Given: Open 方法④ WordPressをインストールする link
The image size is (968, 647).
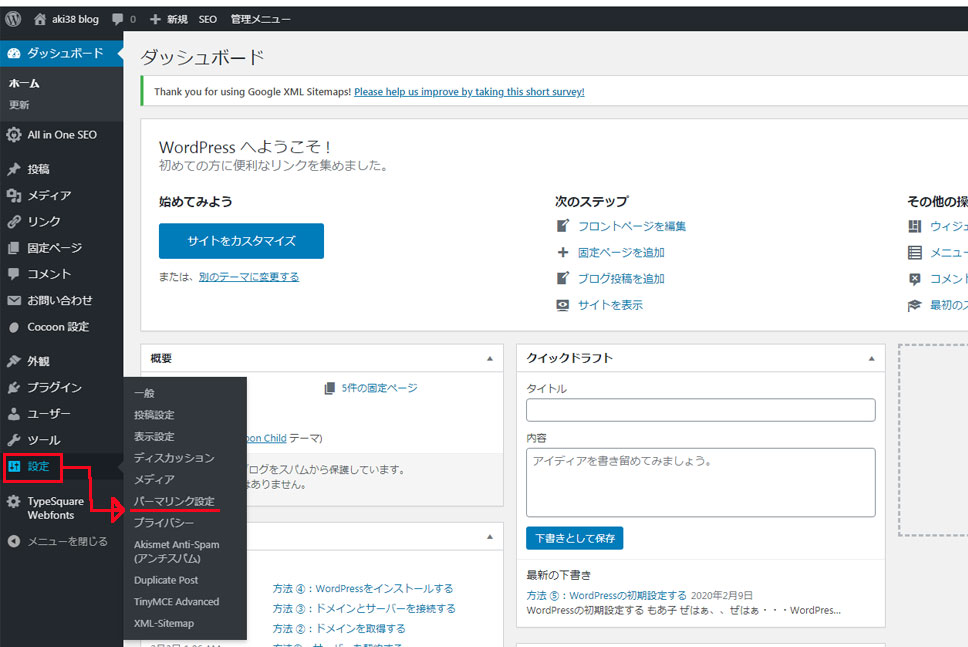Looking at the screenshot, I should point(363,589).
